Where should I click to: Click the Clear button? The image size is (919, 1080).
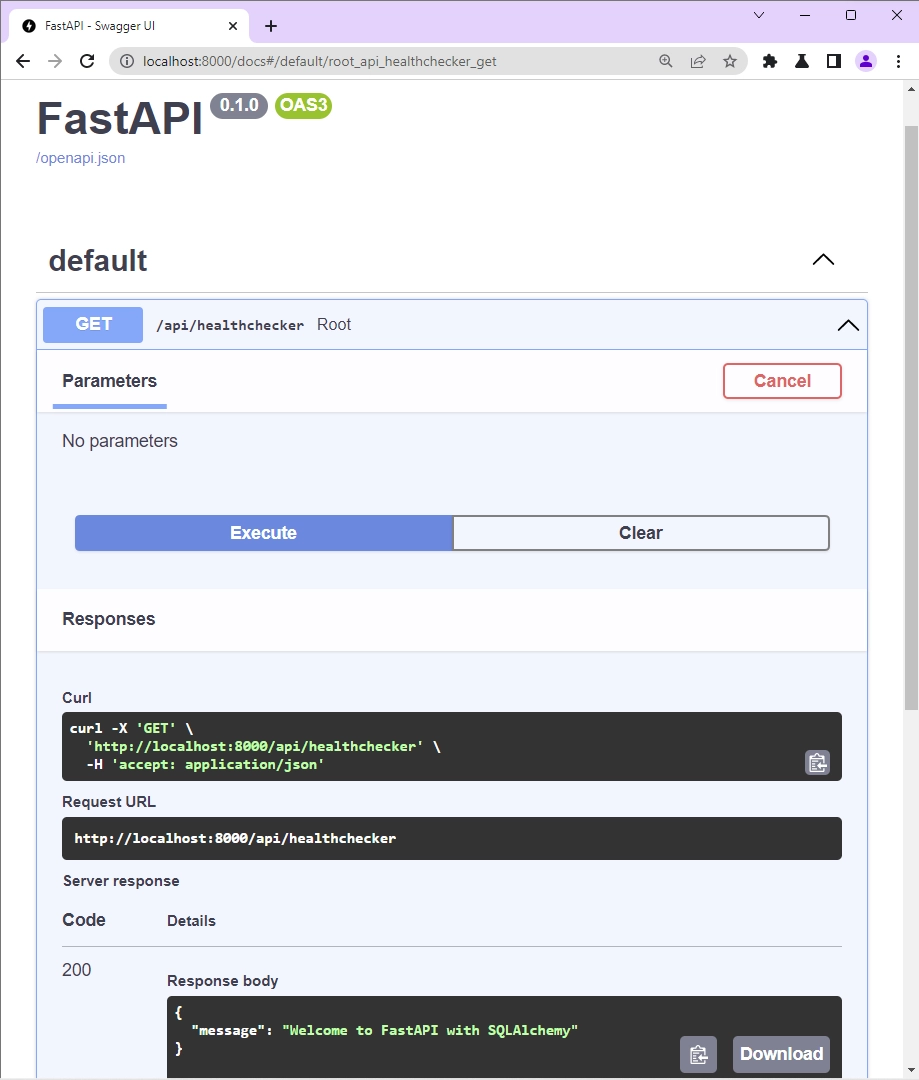[640, 533]
